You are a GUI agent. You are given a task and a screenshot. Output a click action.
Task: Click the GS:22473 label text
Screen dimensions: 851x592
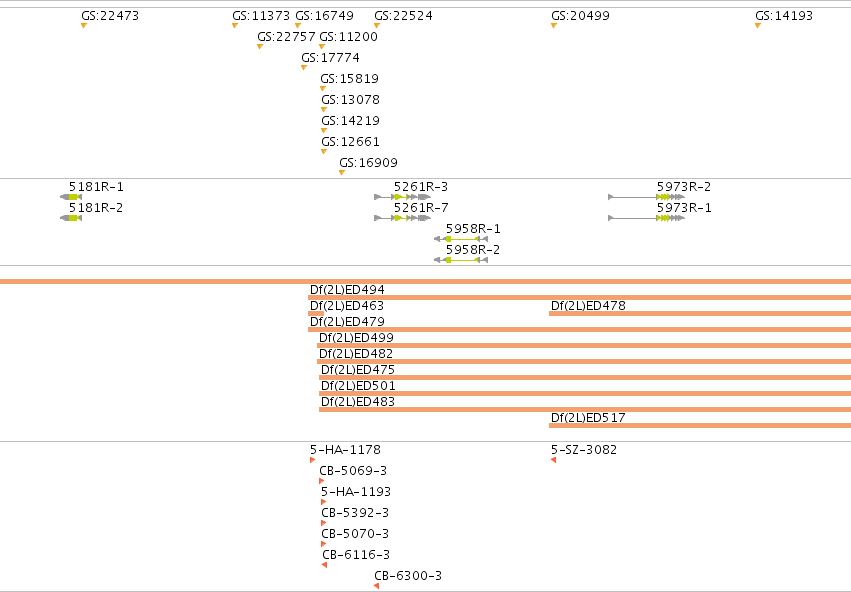110,16
